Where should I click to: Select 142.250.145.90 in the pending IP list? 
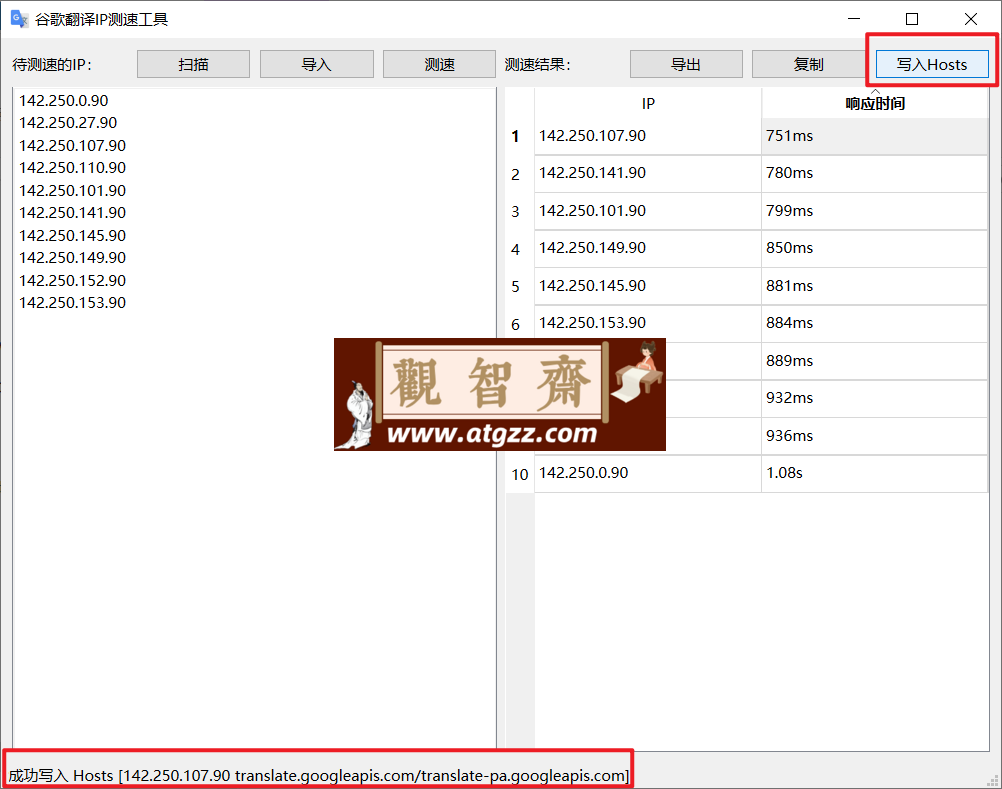(x=72, y=236)
